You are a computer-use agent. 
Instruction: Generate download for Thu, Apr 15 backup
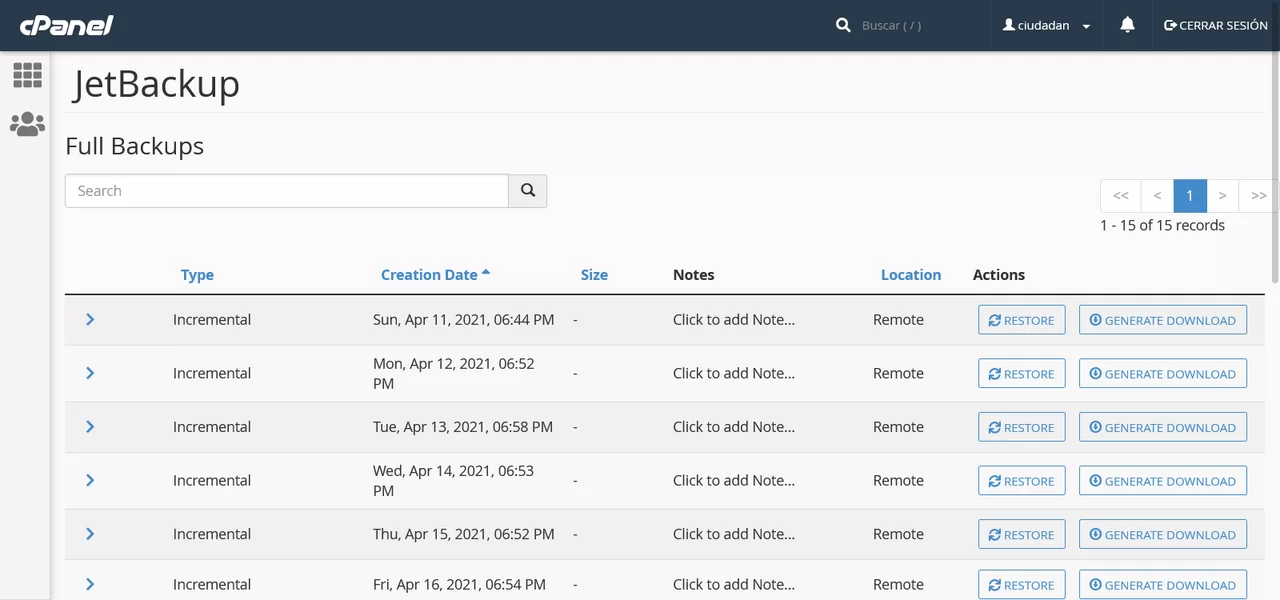pos(1163,534)
